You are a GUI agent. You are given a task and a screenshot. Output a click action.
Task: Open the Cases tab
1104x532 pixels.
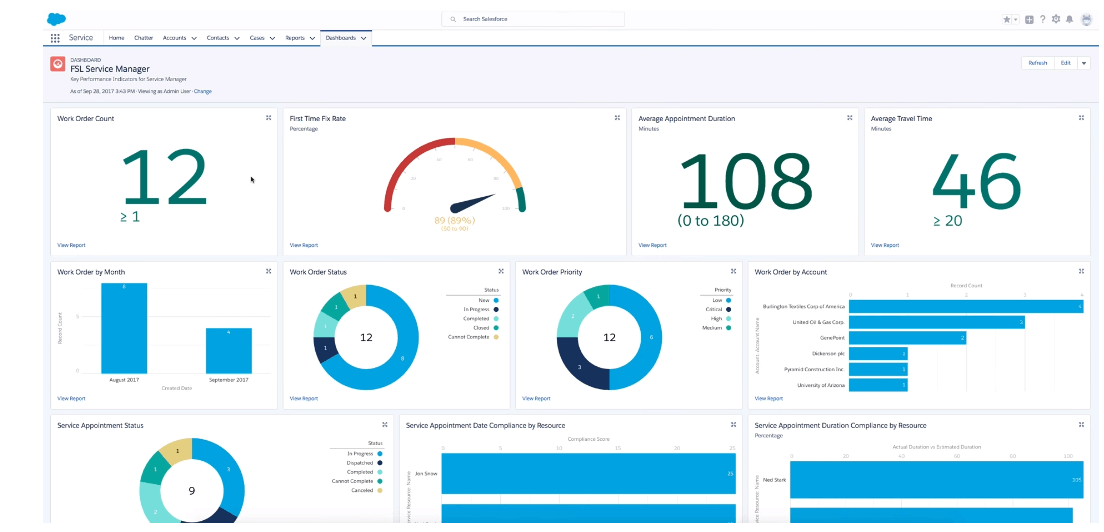point(257,38)
